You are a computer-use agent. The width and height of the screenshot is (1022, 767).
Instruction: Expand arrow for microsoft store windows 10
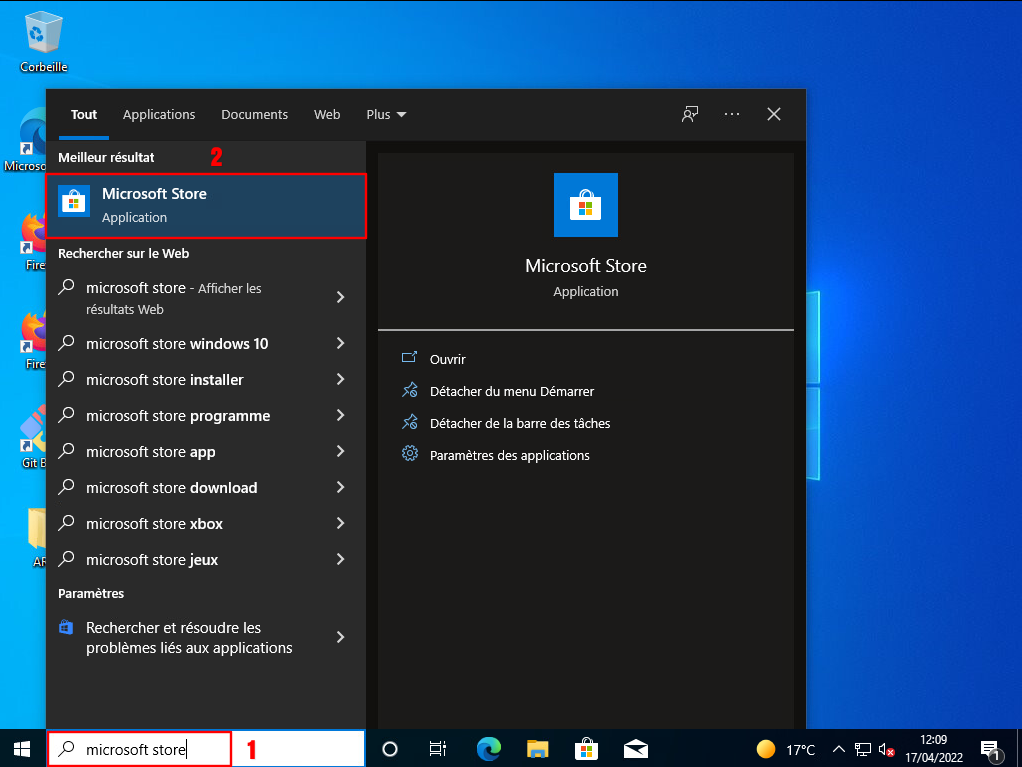tap(340, 343)
